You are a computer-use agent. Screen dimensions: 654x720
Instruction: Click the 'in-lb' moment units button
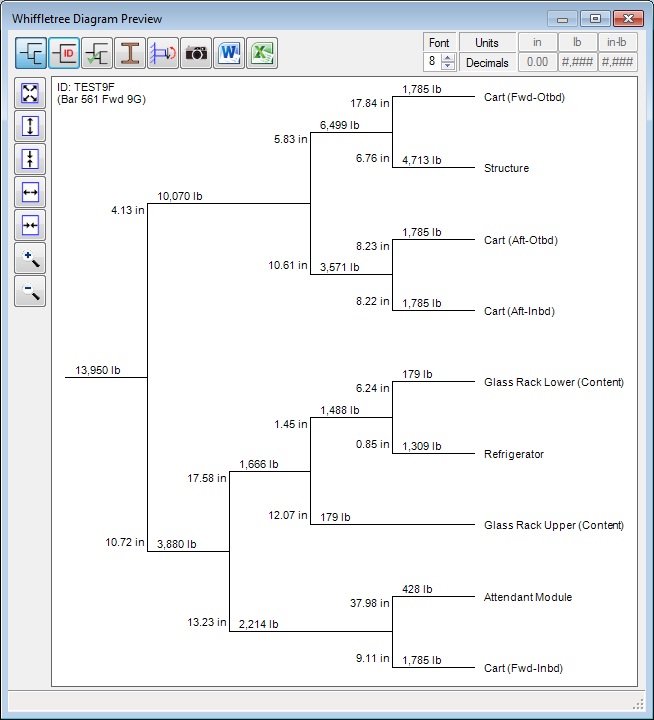point(617,42)
